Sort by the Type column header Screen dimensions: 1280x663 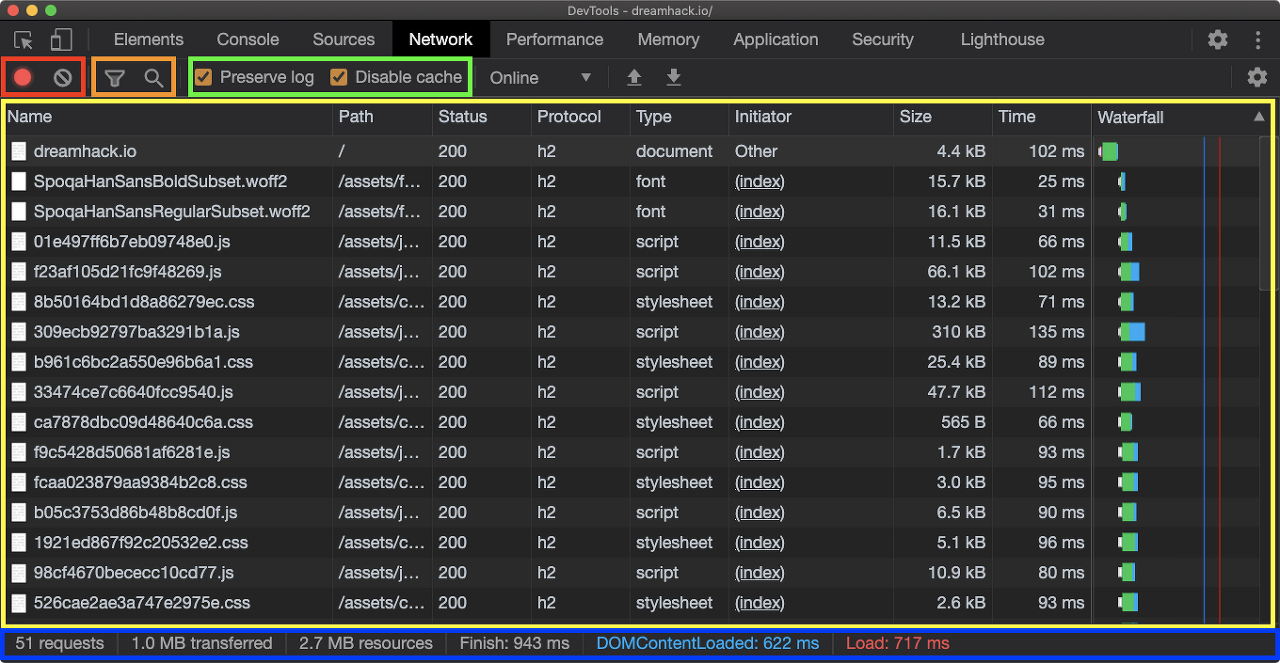coord(679,117)
